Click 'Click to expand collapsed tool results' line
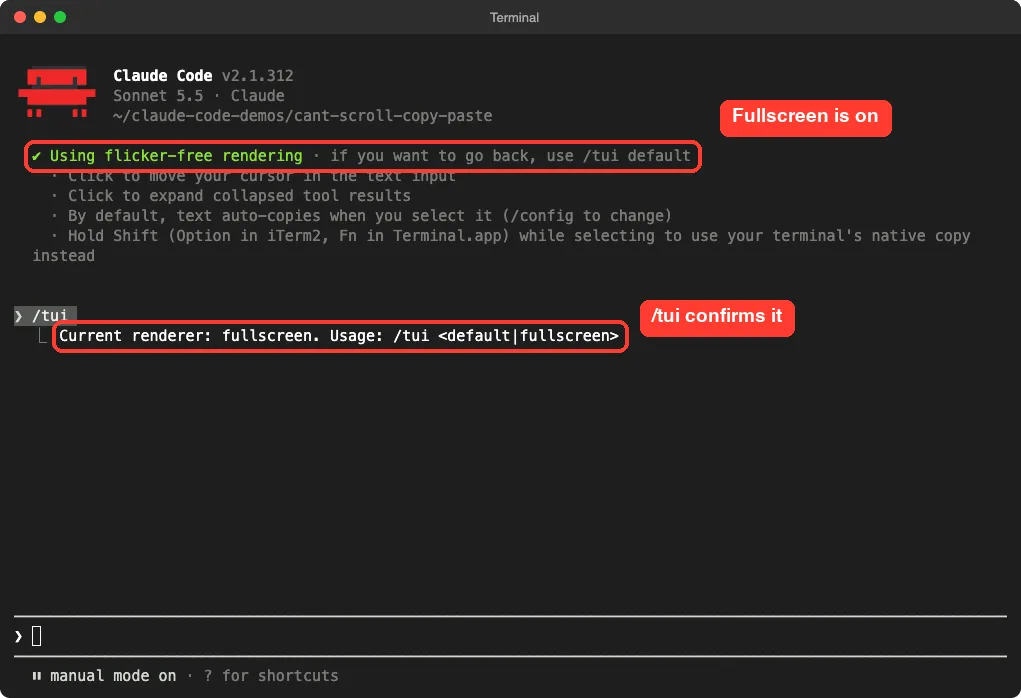 tap(239, 196)
